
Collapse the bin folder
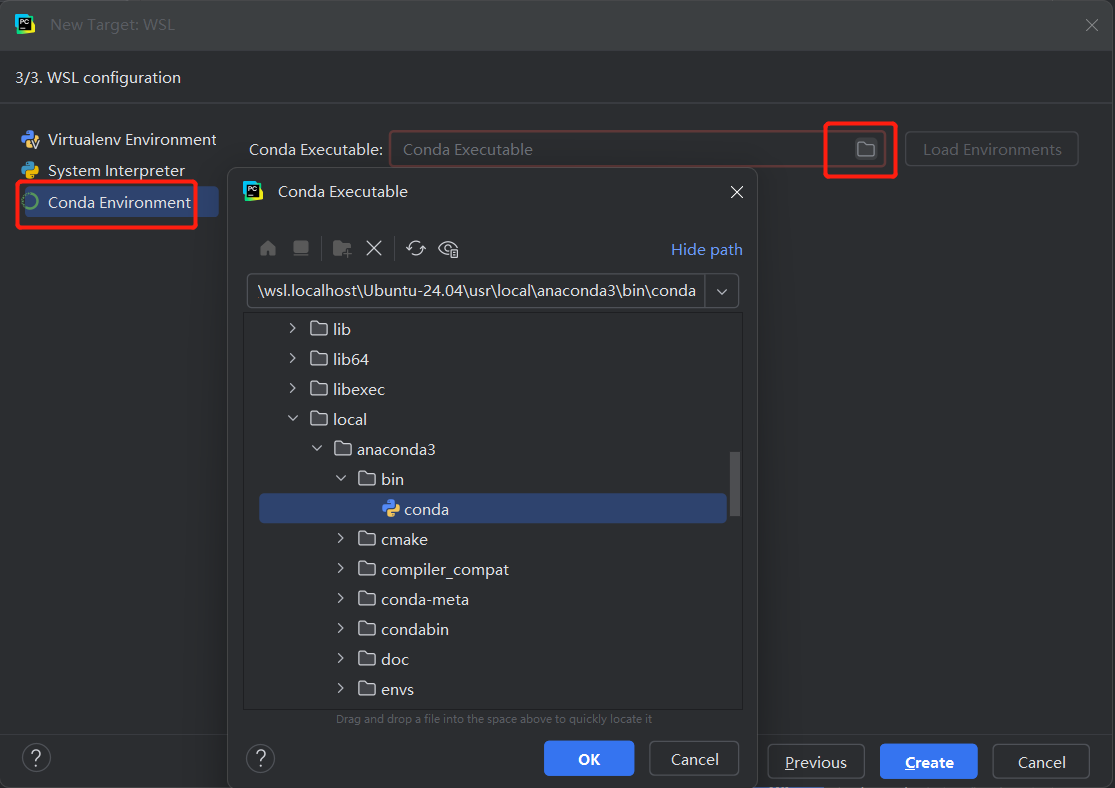pyautogui.click(x=341, y=478)
